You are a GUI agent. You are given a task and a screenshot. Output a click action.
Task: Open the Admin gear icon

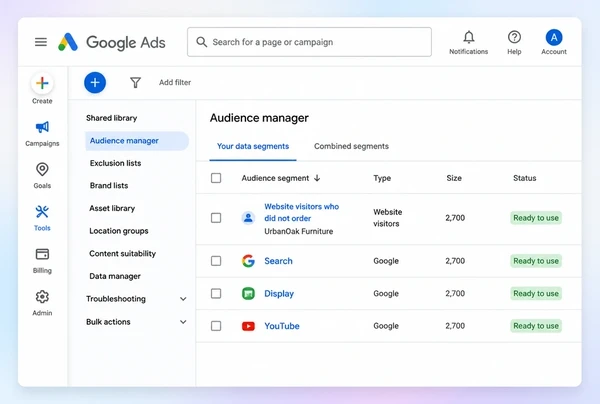42,296
